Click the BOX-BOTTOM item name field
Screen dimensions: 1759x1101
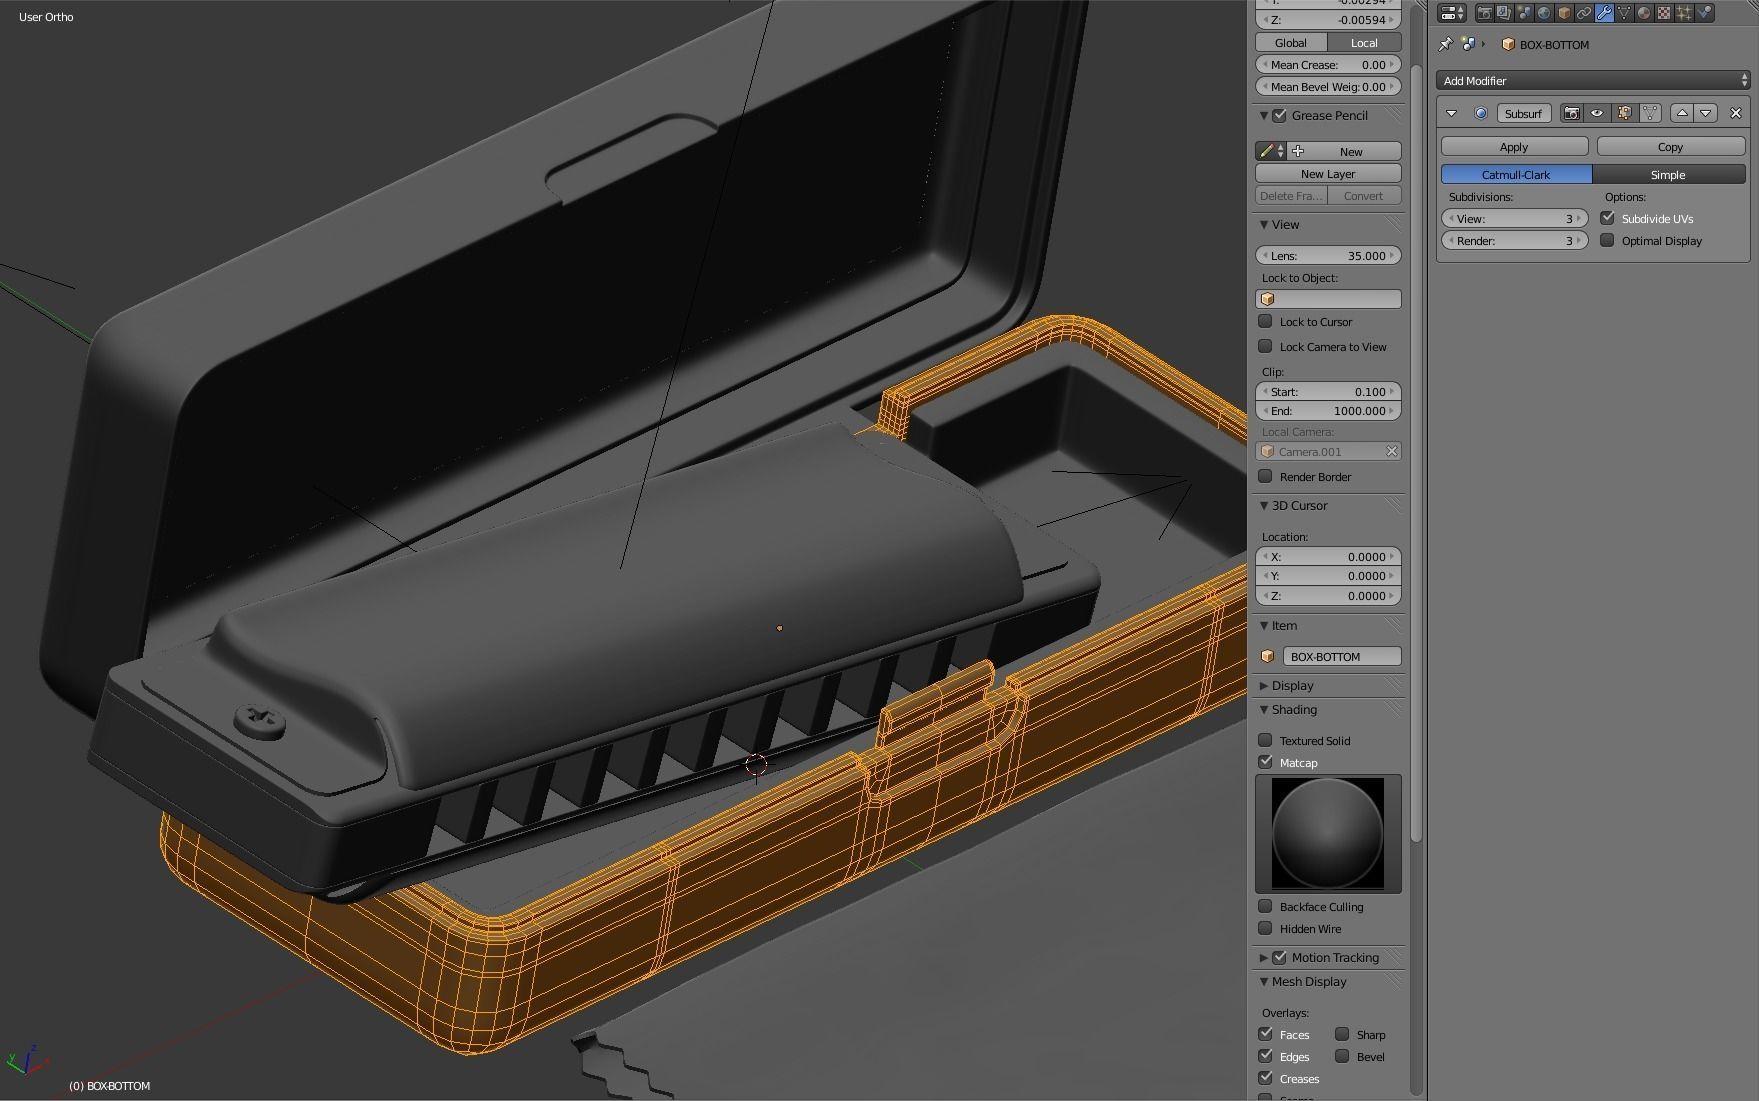click(1341, 656)
